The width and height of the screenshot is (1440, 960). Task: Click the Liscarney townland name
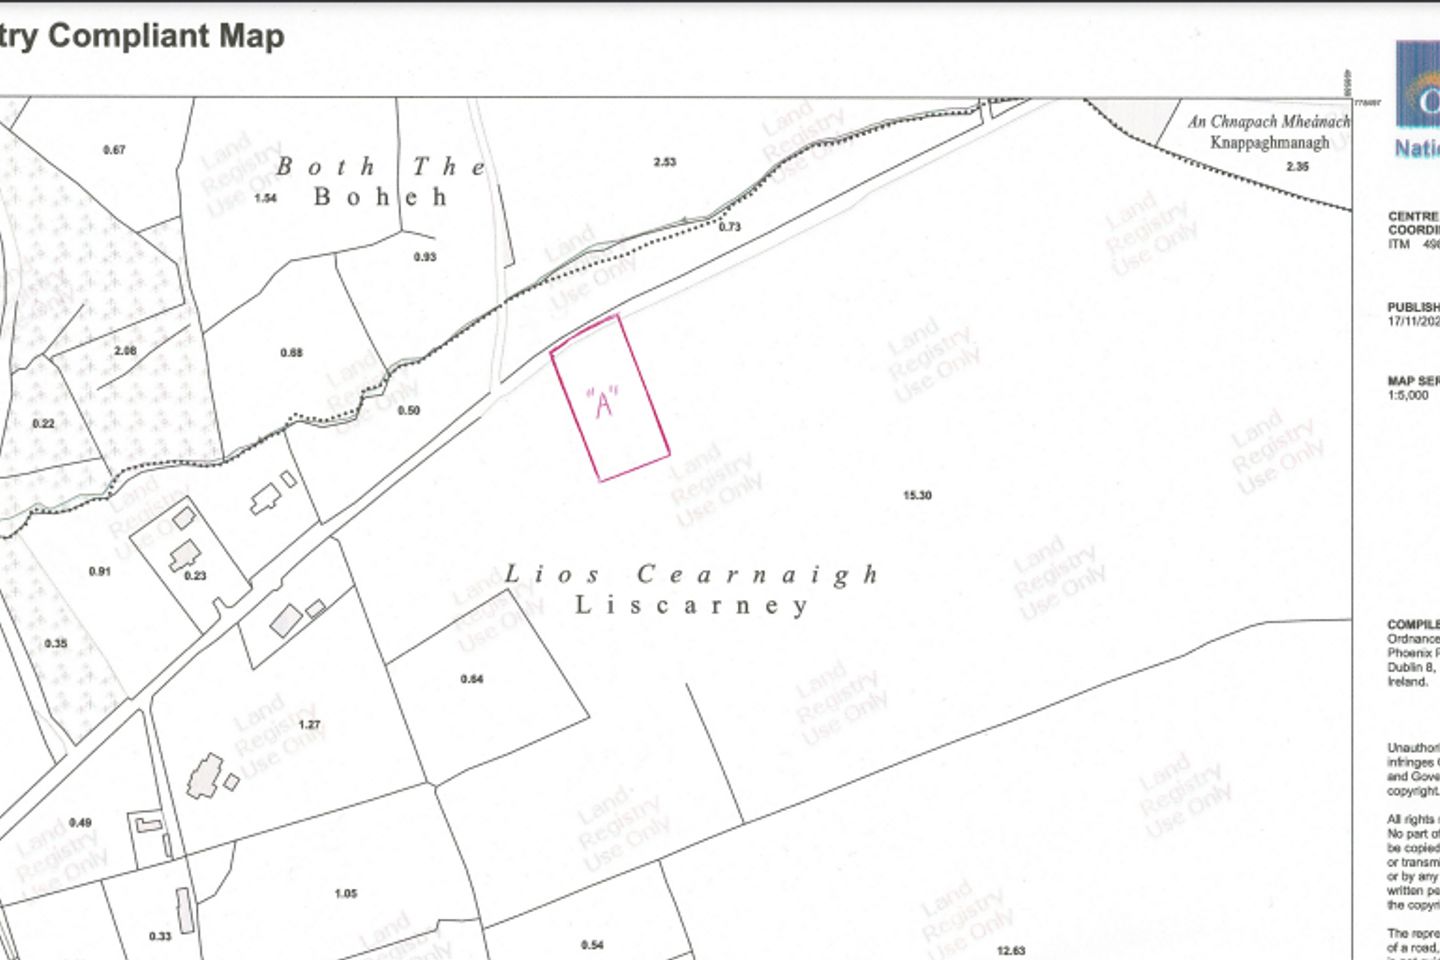tap(691, 606)
